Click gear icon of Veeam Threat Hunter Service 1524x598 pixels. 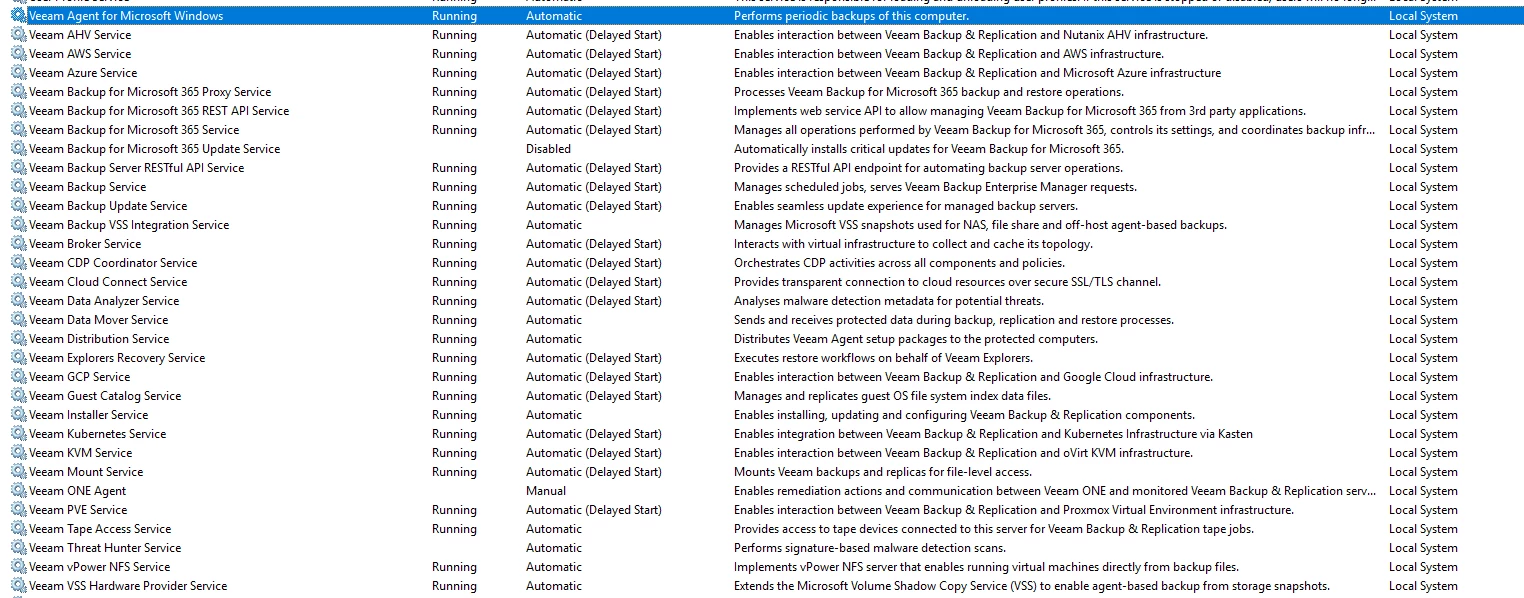tap(19, 548)
